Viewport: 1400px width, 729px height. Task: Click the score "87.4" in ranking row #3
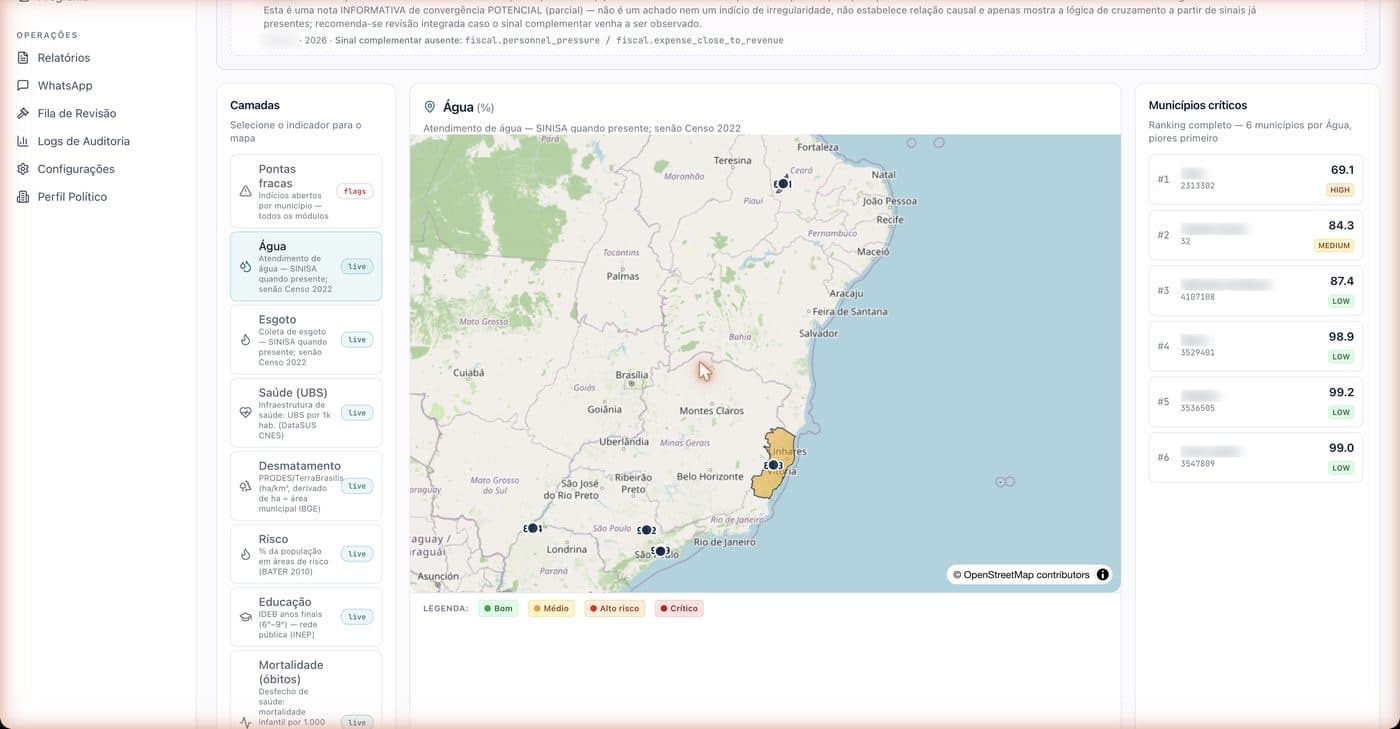point(1341,281)
